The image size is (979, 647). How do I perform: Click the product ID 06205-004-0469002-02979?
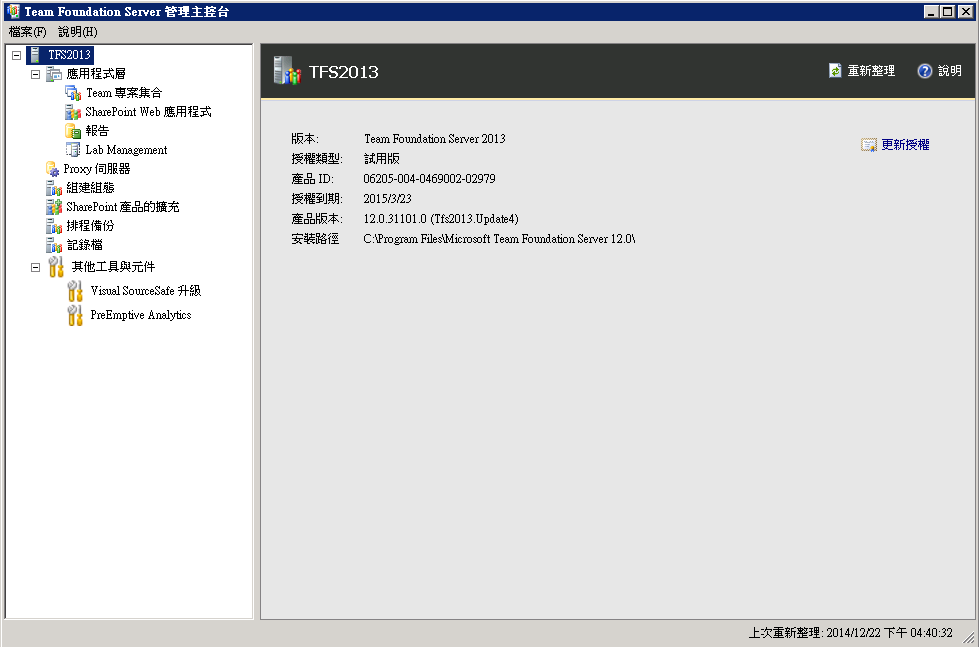coord(430,179)
